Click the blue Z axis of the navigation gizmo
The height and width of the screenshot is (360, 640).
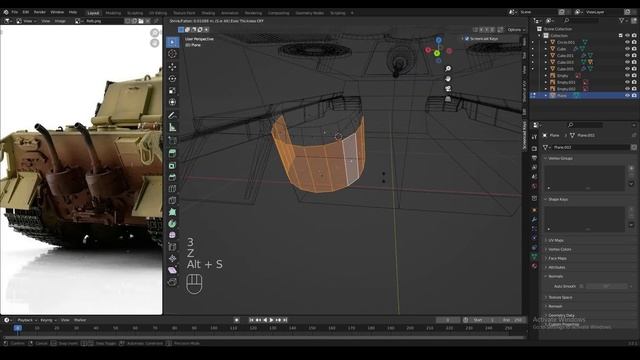(438, 40)
